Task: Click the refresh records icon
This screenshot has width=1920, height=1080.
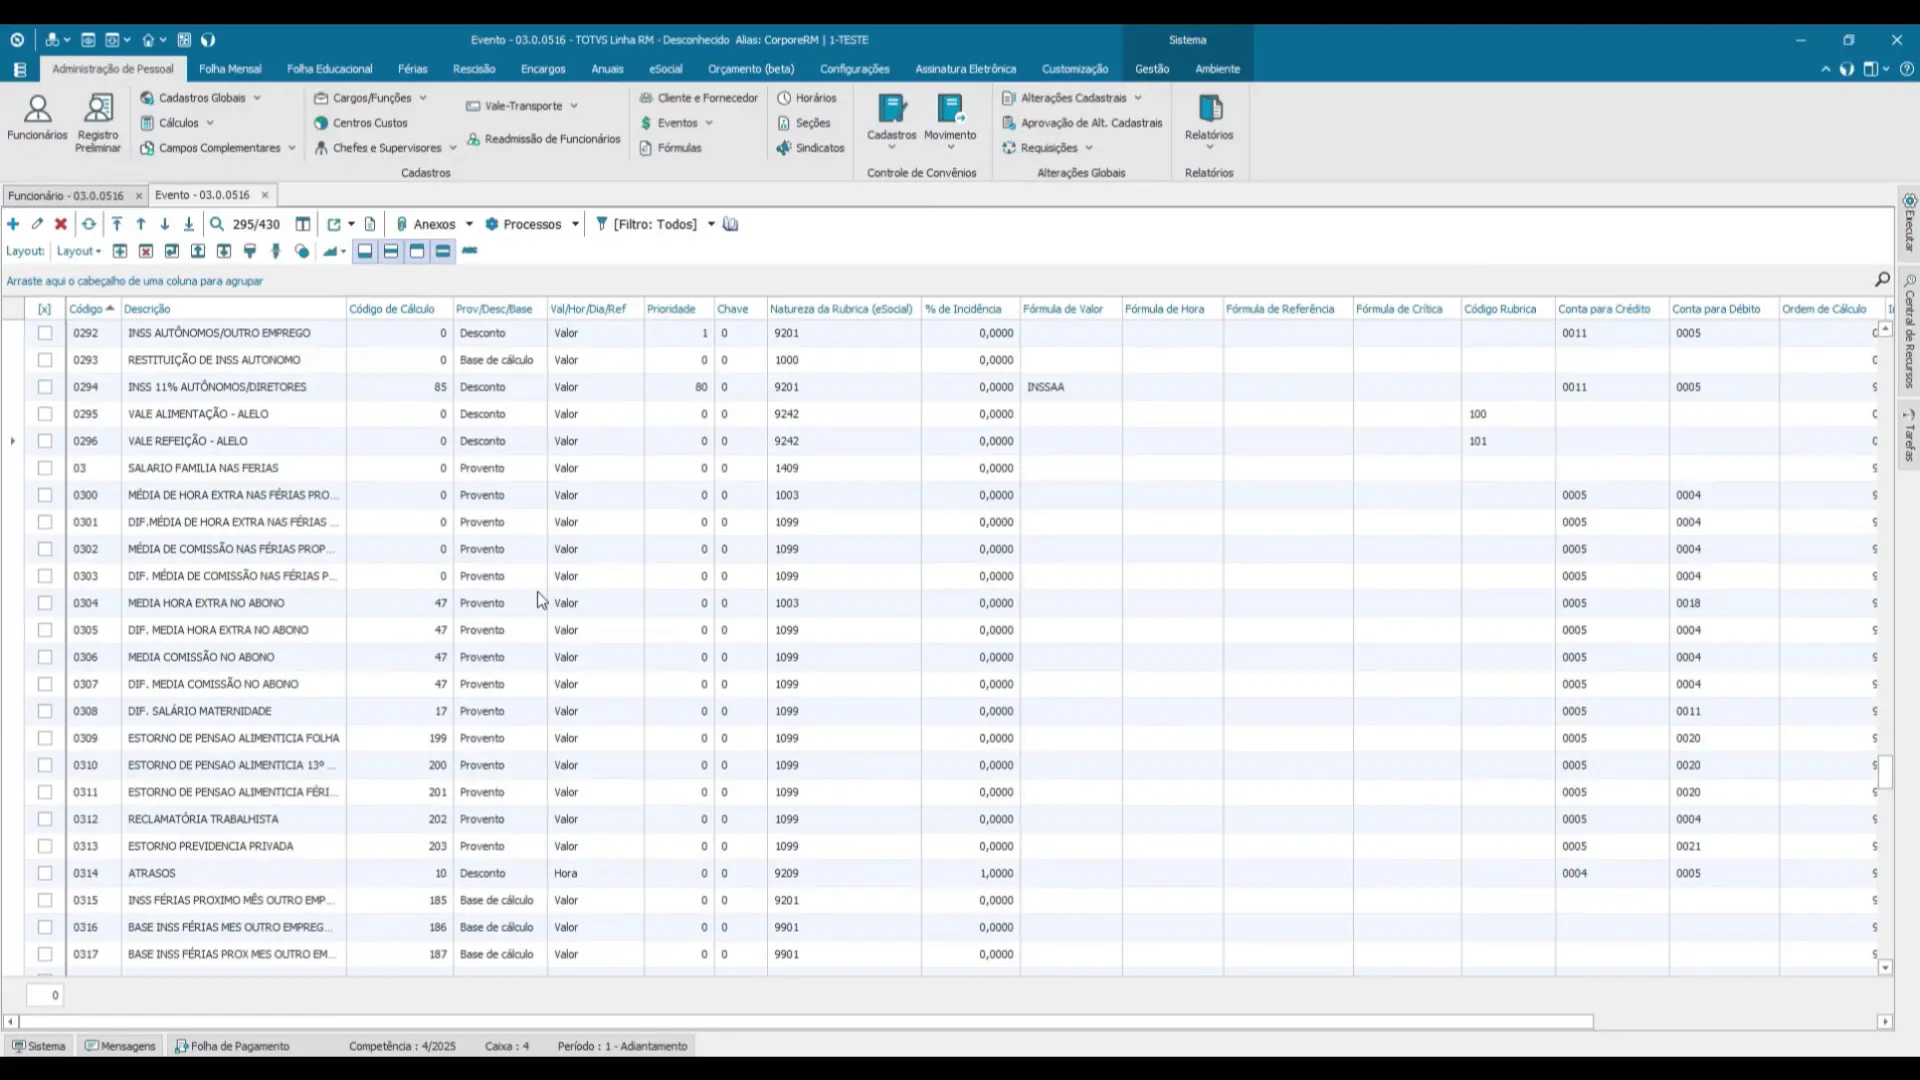Action: click(x=89, y=224)
